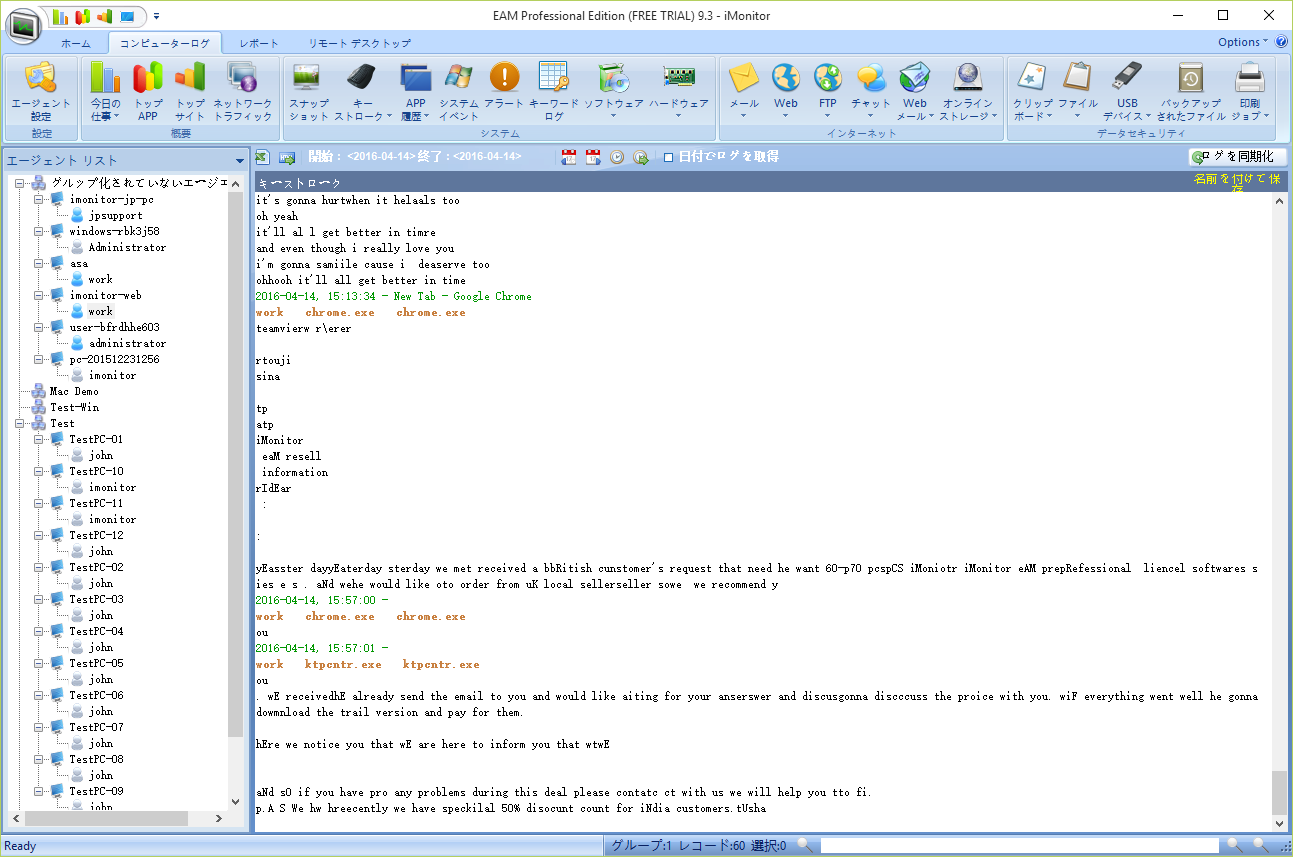
Task: Open the agent list (エージェントリスト) panel dropdown arrow
Action: coord(240,161)
